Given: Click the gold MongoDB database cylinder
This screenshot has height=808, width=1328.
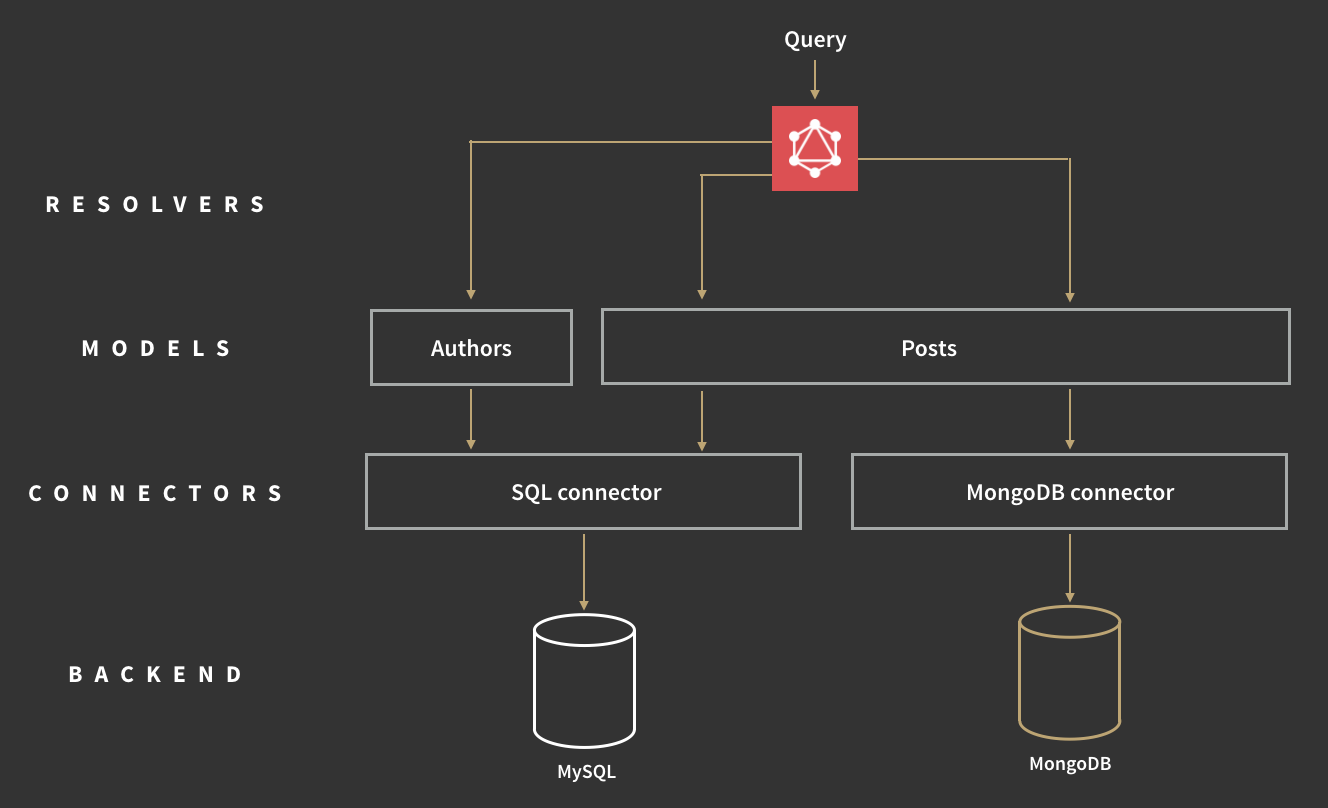Looking at the screenshot, I should tap(1069, 672).
